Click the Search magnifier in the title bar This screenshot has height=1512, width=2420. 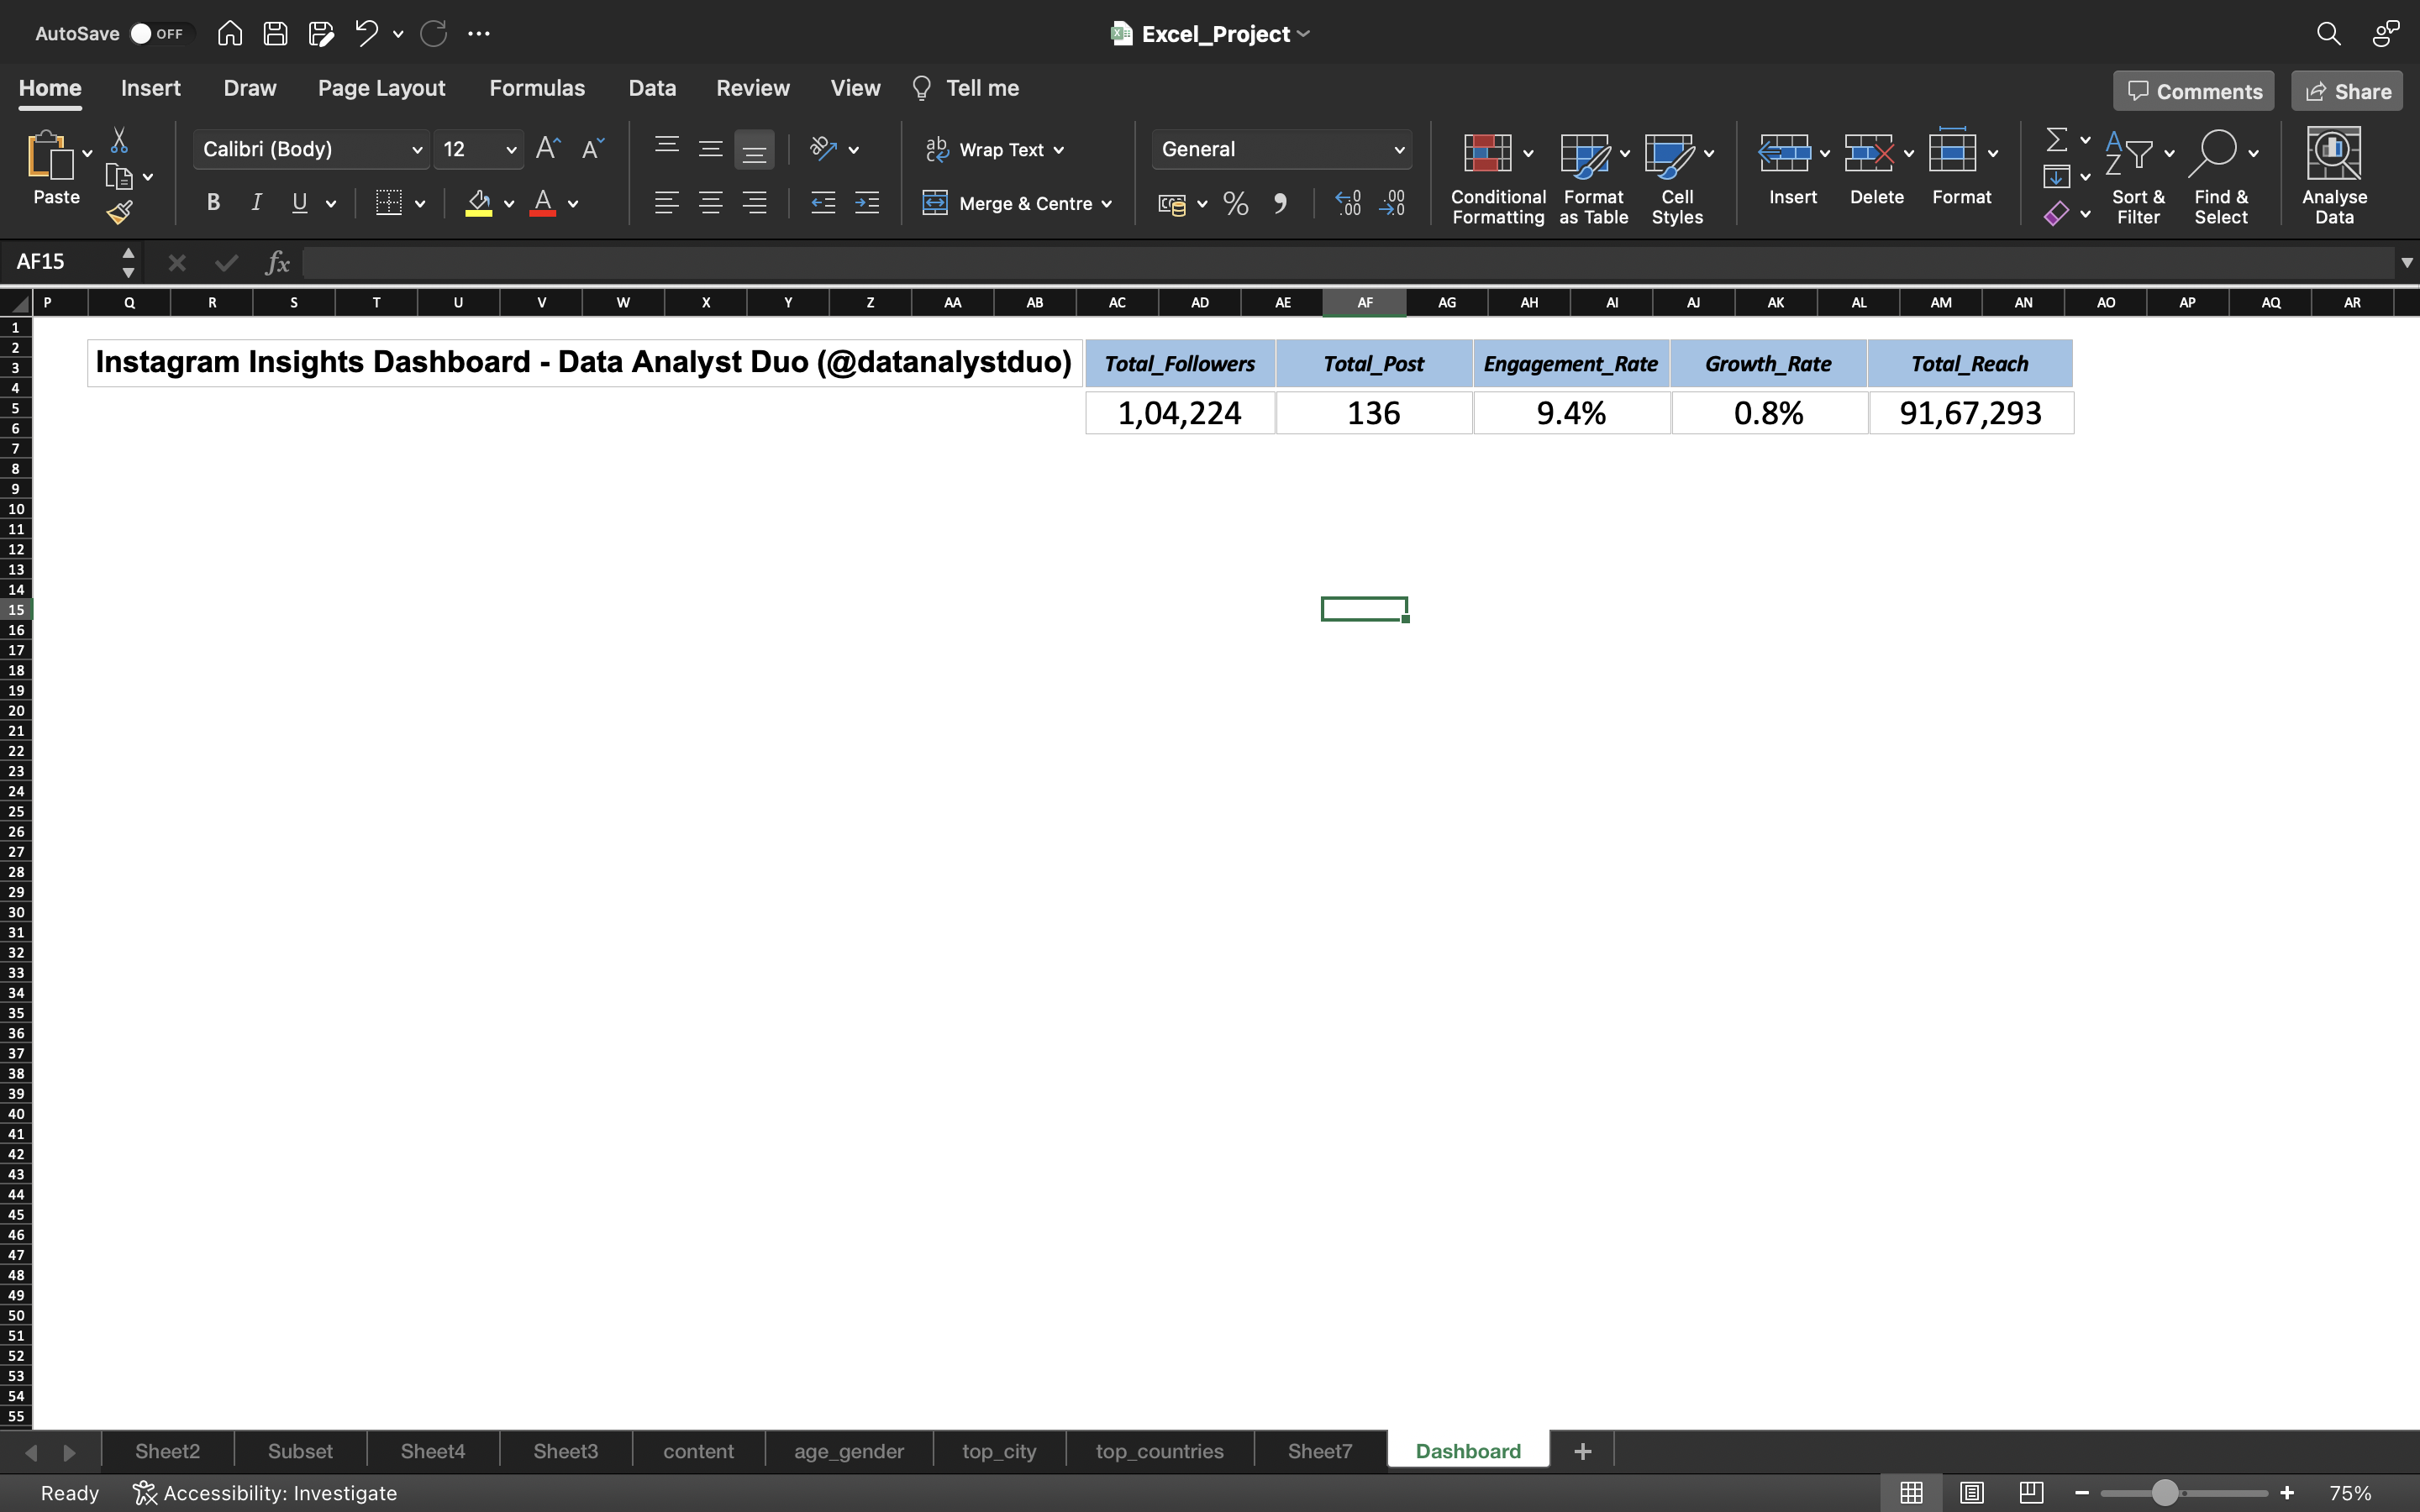[x=2328, y=34]
